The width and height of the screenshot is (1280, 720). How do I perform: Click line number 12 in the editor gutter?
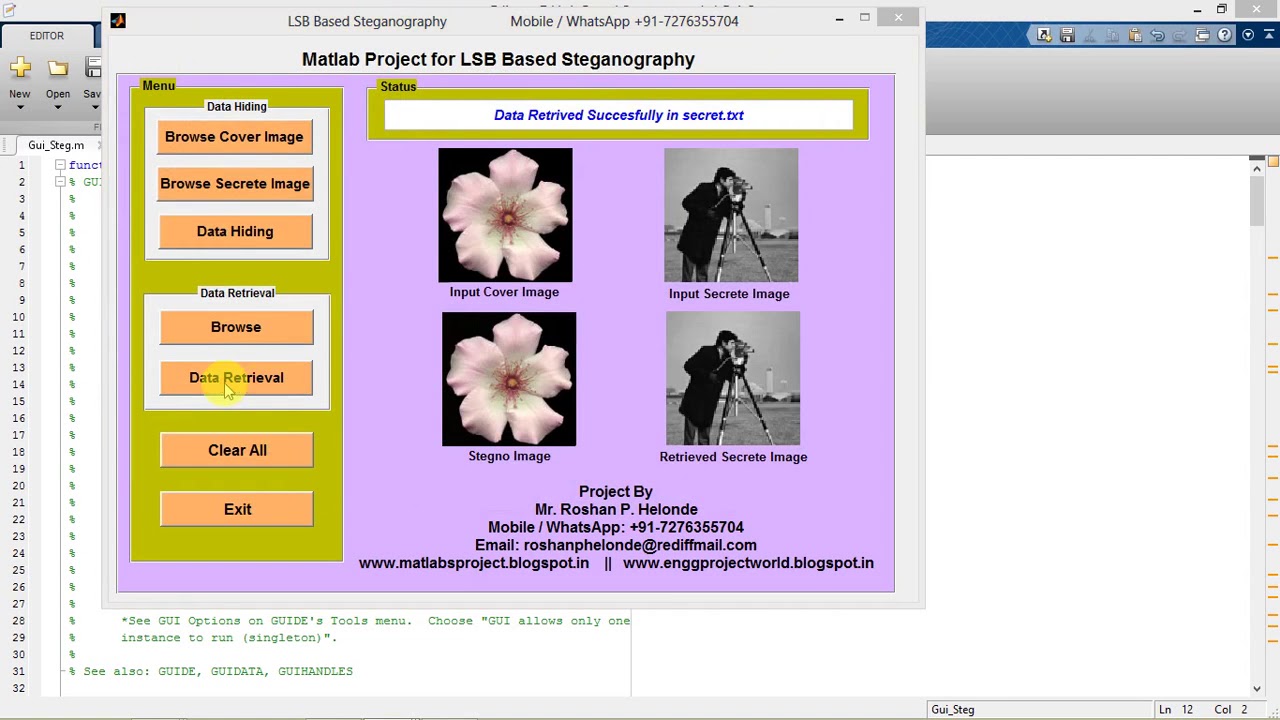tap(20, 351)
